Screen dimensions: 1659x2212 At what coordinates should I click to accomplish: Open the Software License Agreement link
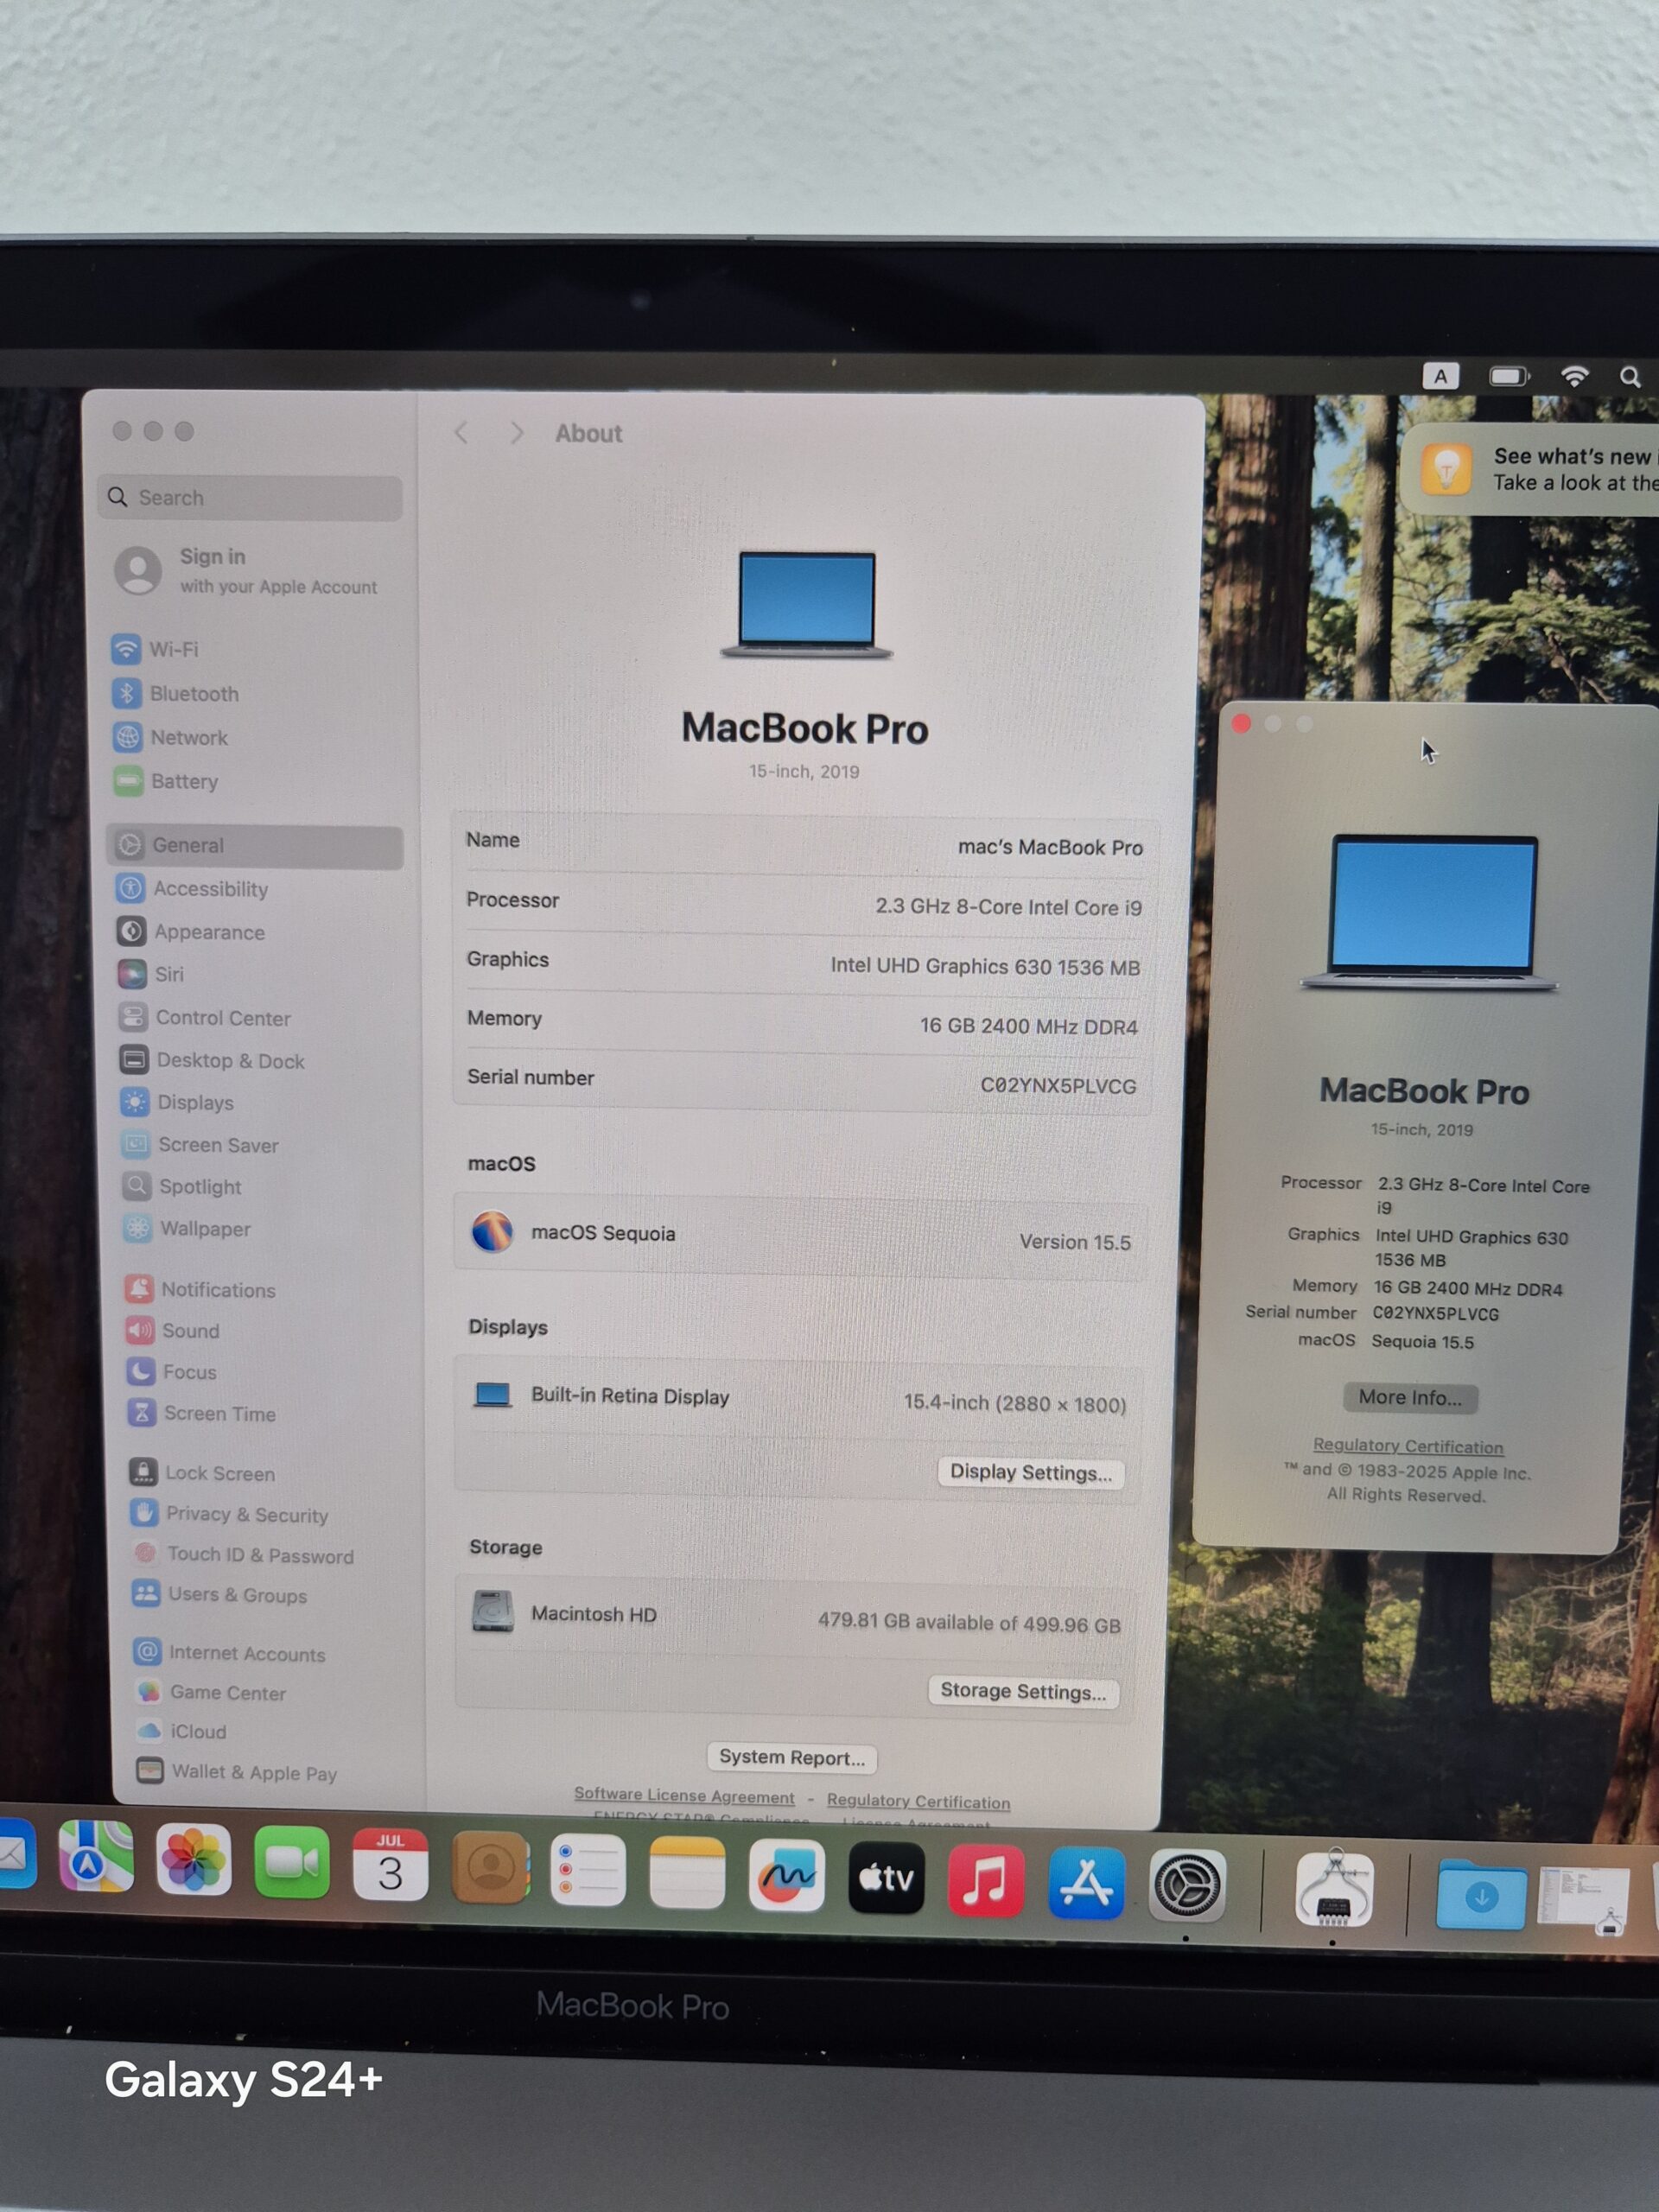pos(684,1795)
